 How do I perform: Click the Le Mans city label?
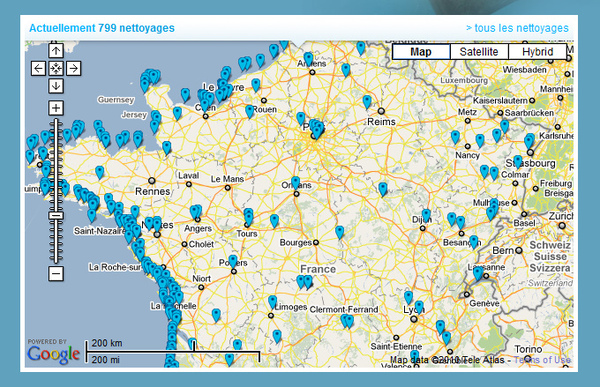(227, 179)
